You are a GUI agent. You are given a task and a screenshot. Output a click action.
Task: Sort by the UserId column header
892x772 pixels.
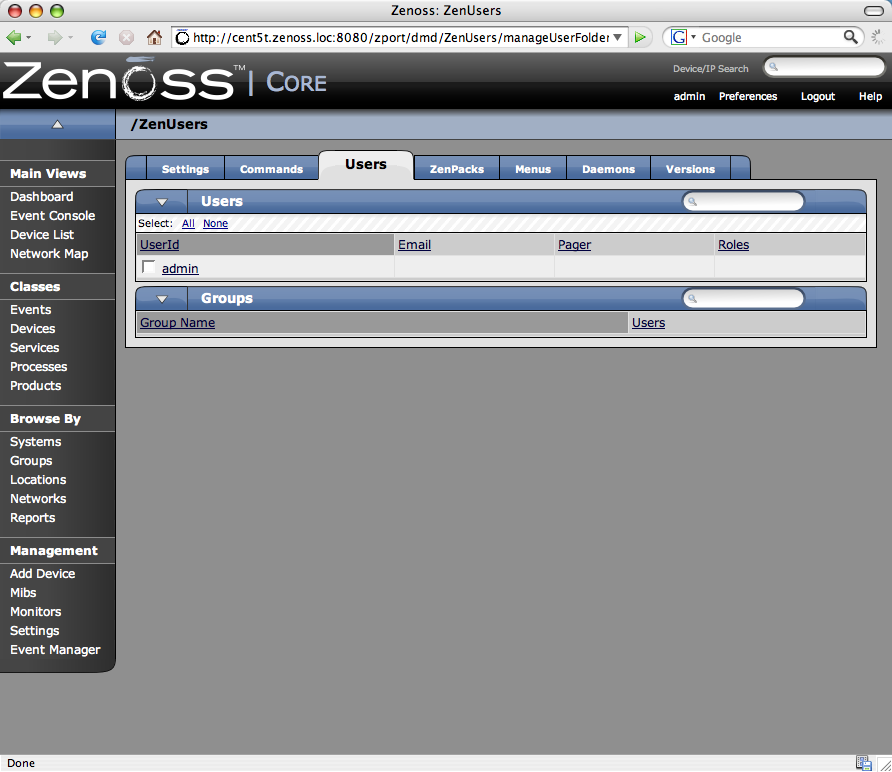[x=159, y=245]
